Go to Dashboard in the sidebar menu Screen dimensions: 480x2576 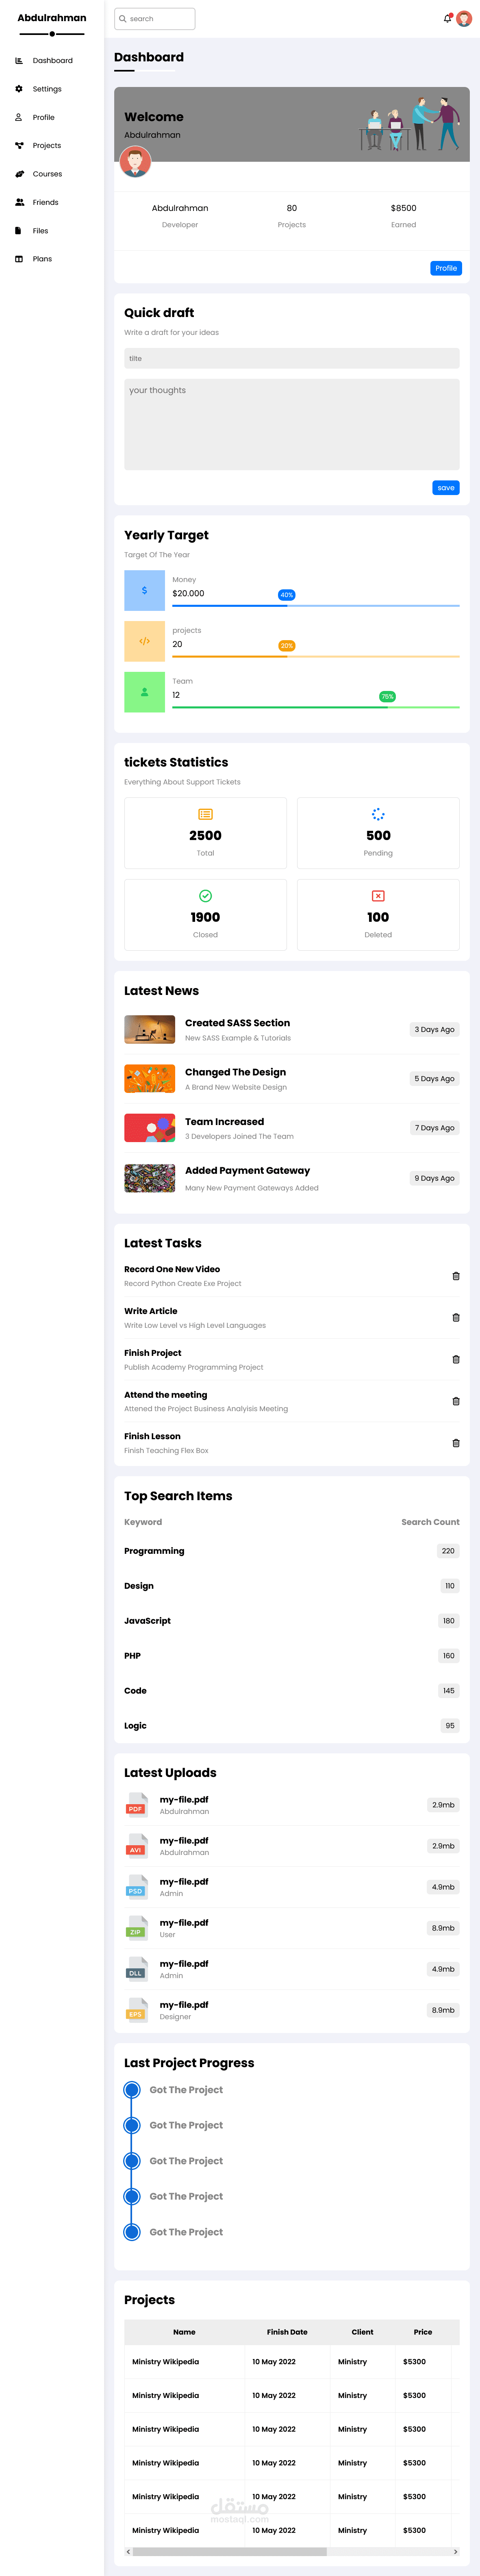(x=52, y=61)
